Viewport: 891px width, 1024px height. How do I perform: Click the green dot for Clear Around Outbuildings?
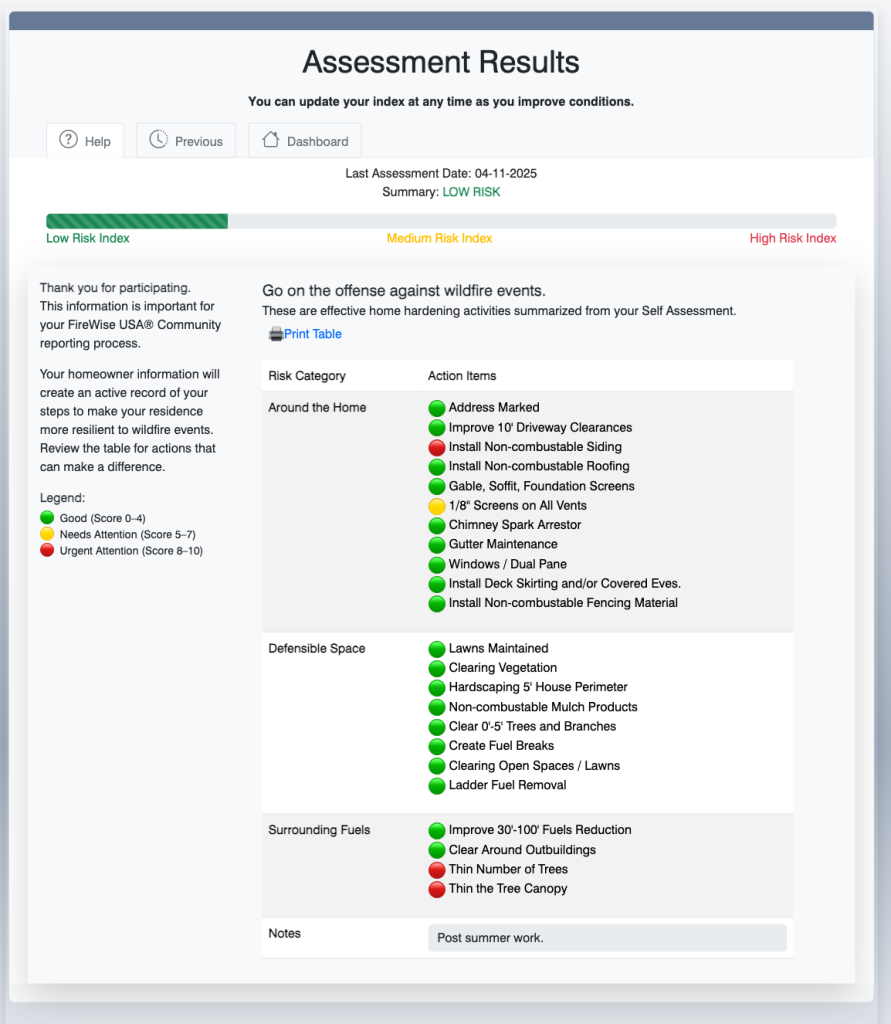(x=437, y=850)
